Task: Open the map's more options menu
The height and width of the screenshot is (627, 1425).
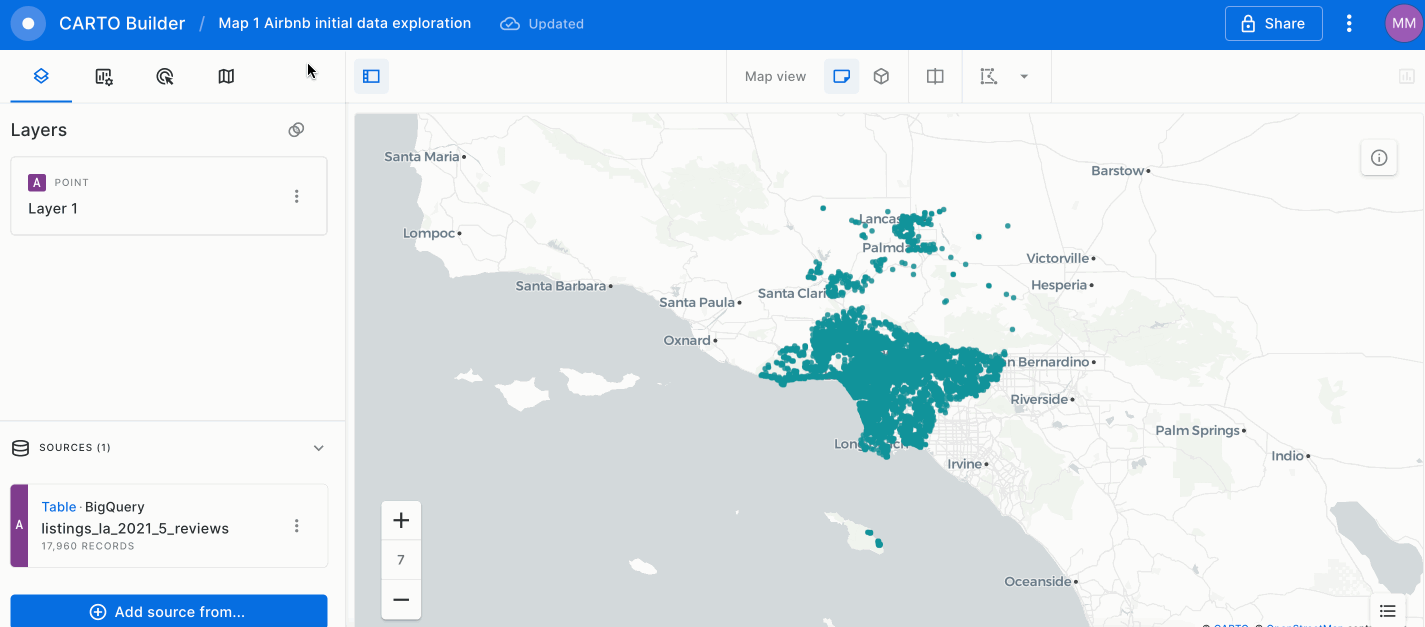Action: tap(1349, 23)
